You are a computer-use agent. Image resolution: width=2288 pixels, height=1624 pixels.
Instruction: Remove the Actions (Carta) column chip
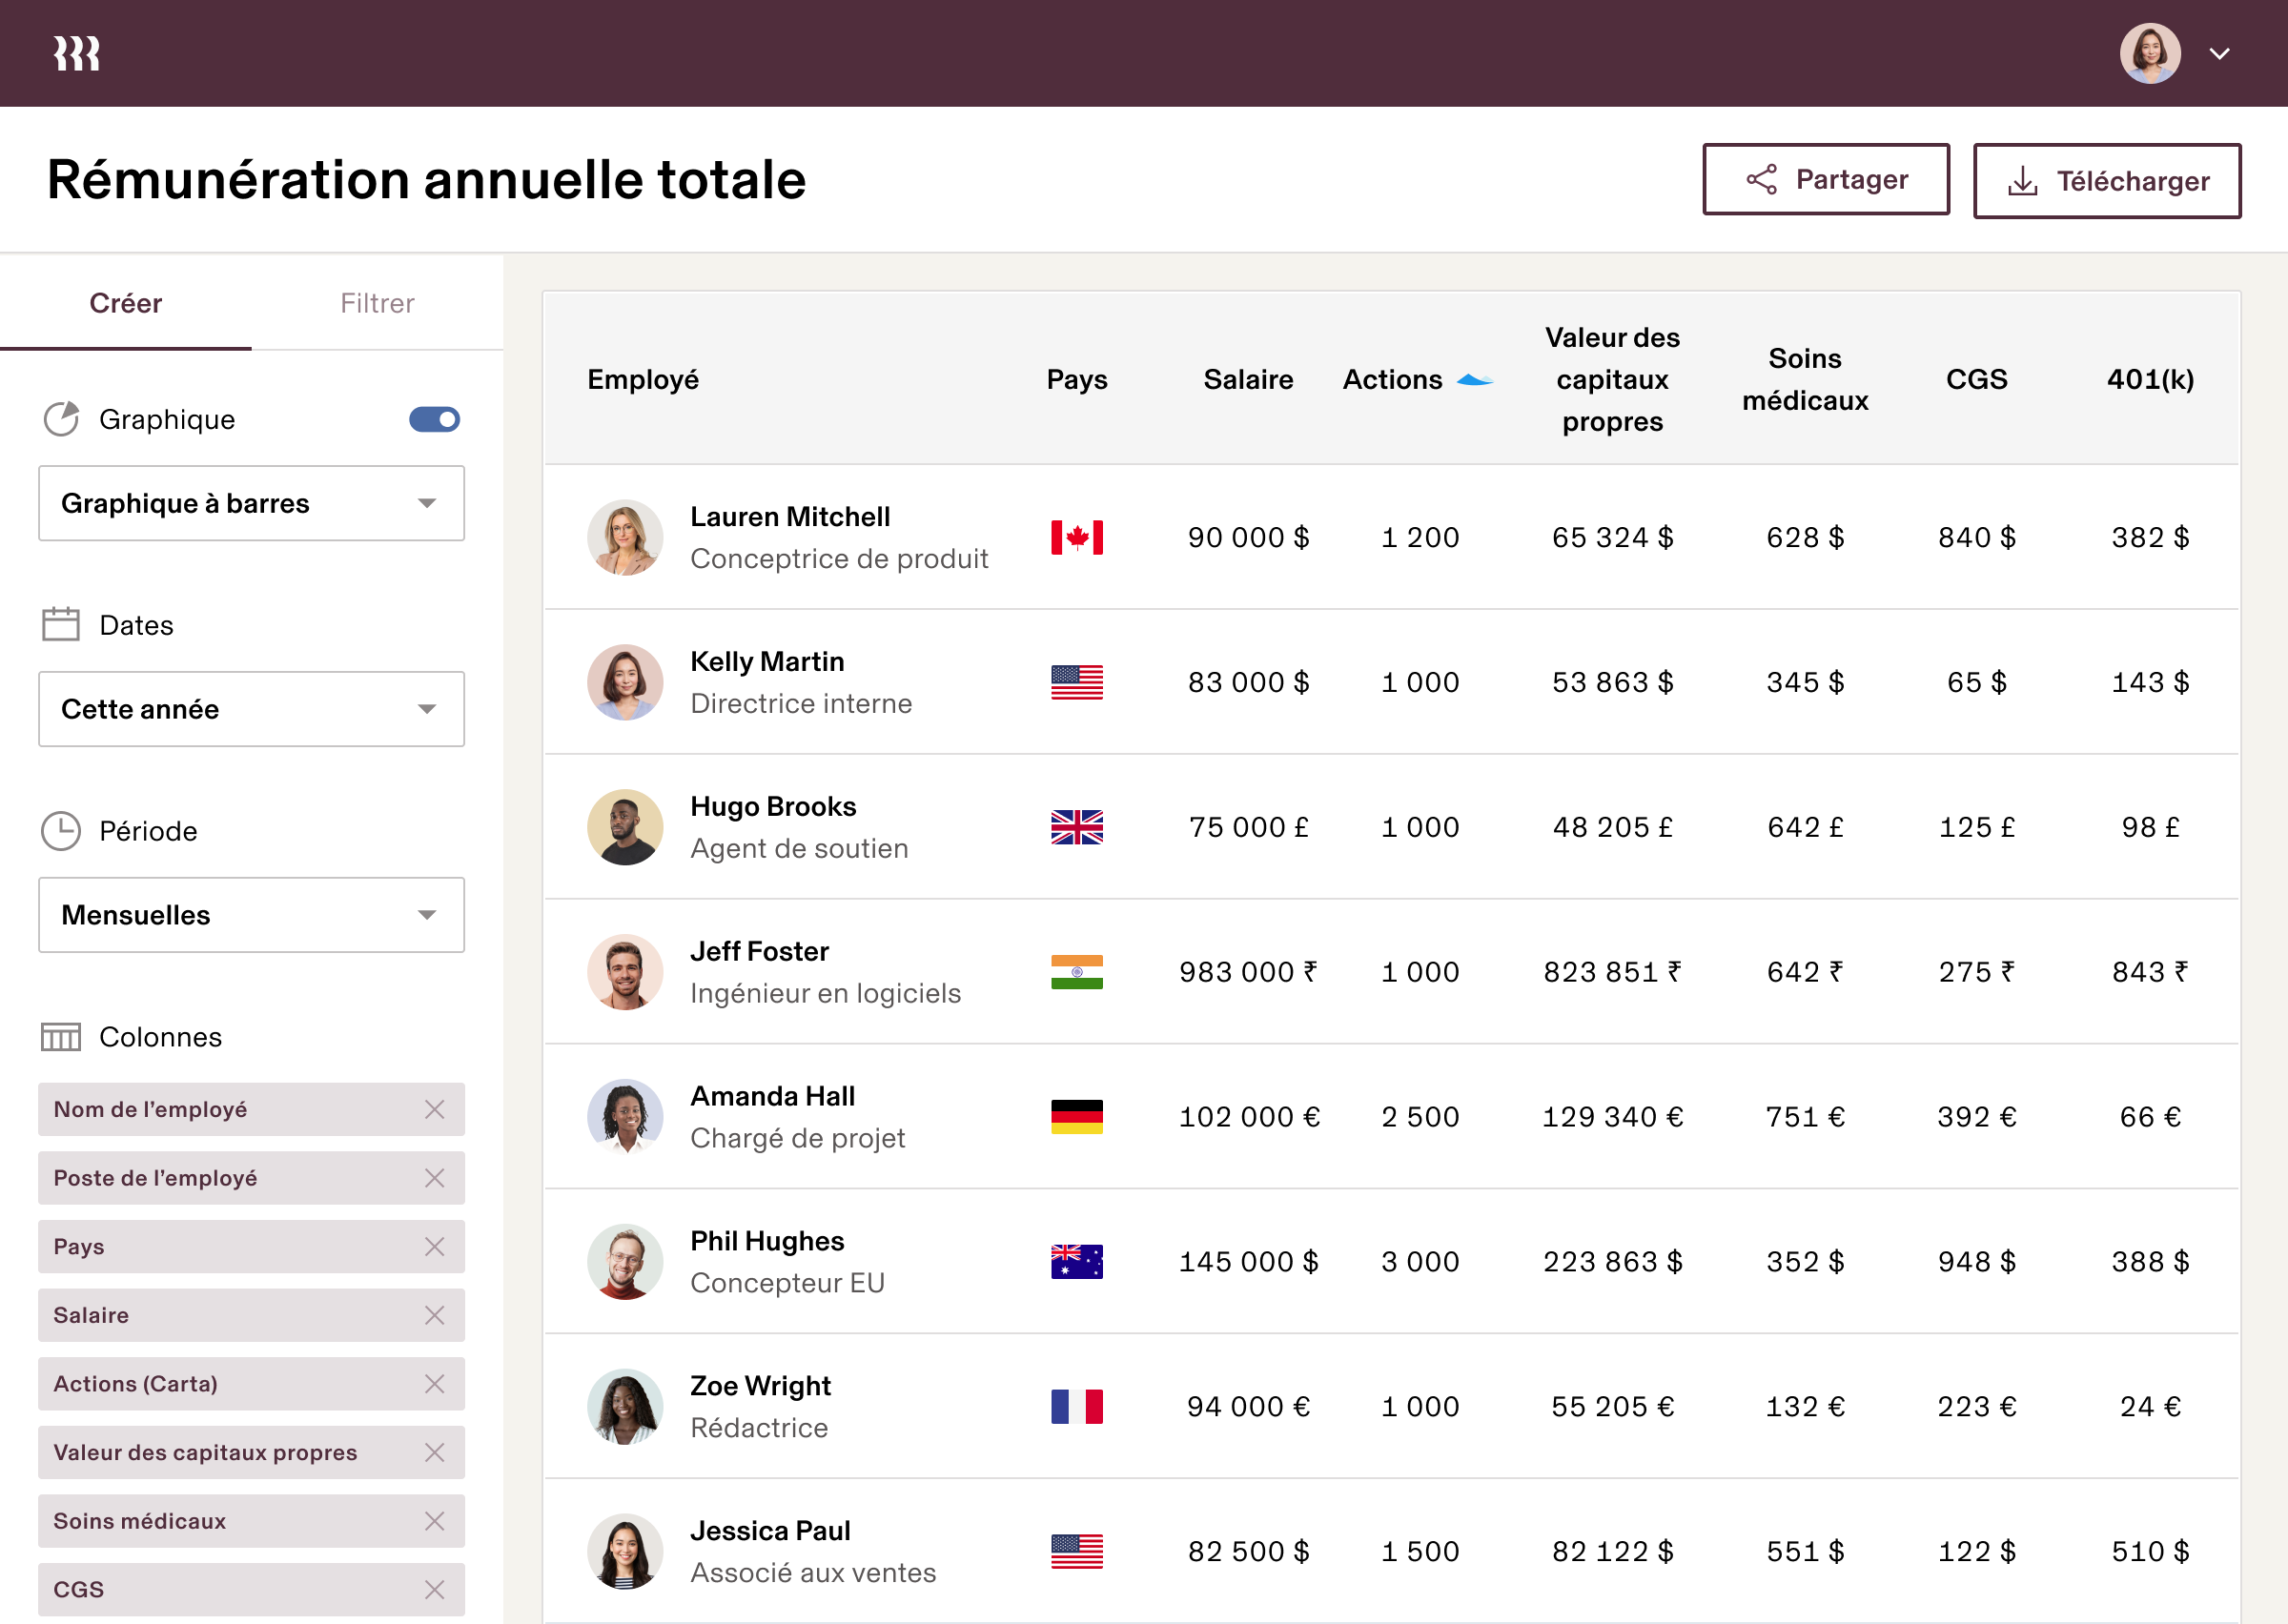[434, 1384]
